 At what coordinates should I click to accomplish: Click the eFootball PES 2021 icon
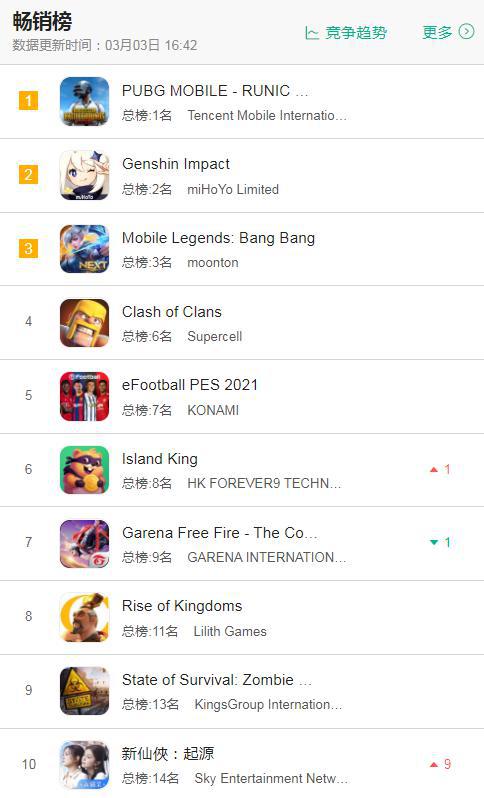pyautogui.click(x=84, y=396)
